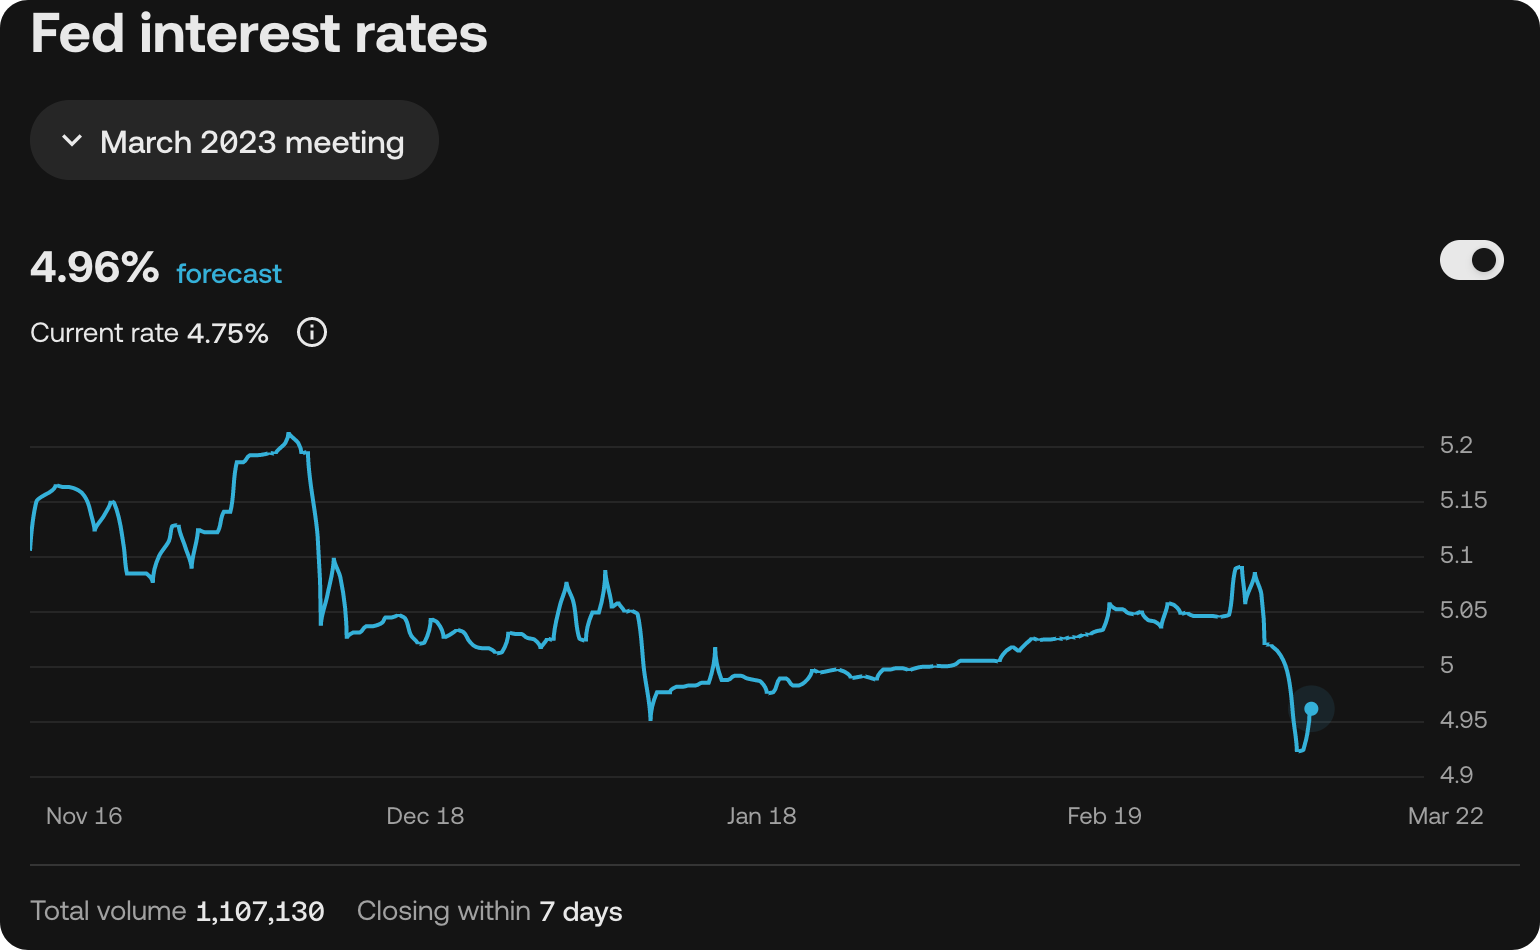
Task: Click the Current rate 4.75% text
Action: pos(149,333)
